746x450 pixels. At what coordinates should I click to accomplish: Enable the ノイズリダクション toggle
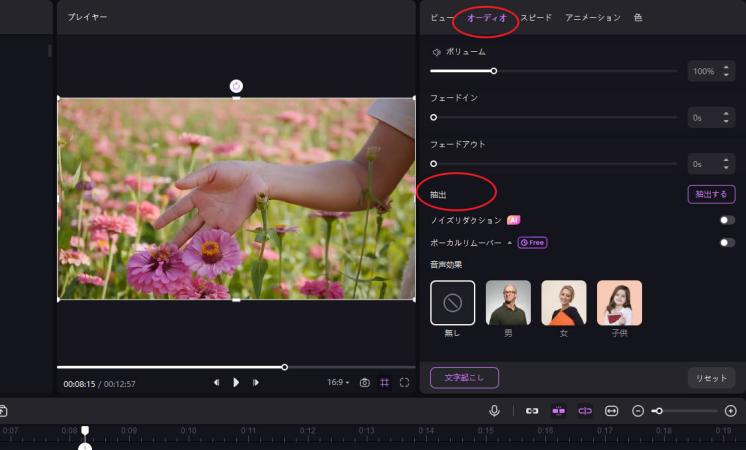click(726, 220)
